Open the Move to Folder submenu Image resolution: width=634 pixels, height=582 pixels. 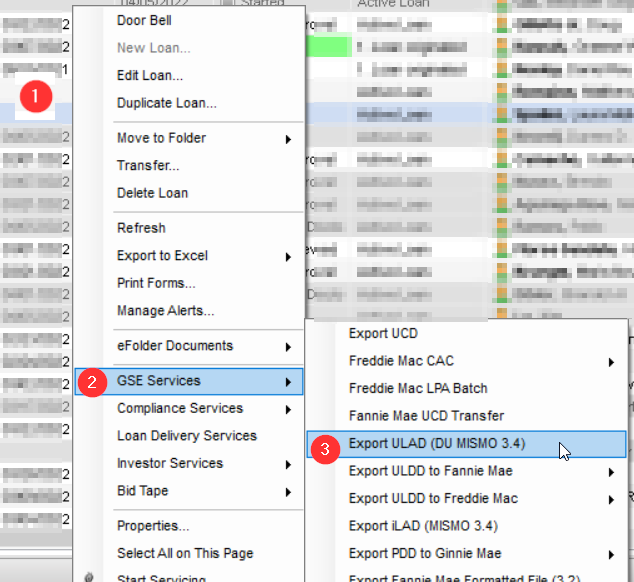pos(188,138)
